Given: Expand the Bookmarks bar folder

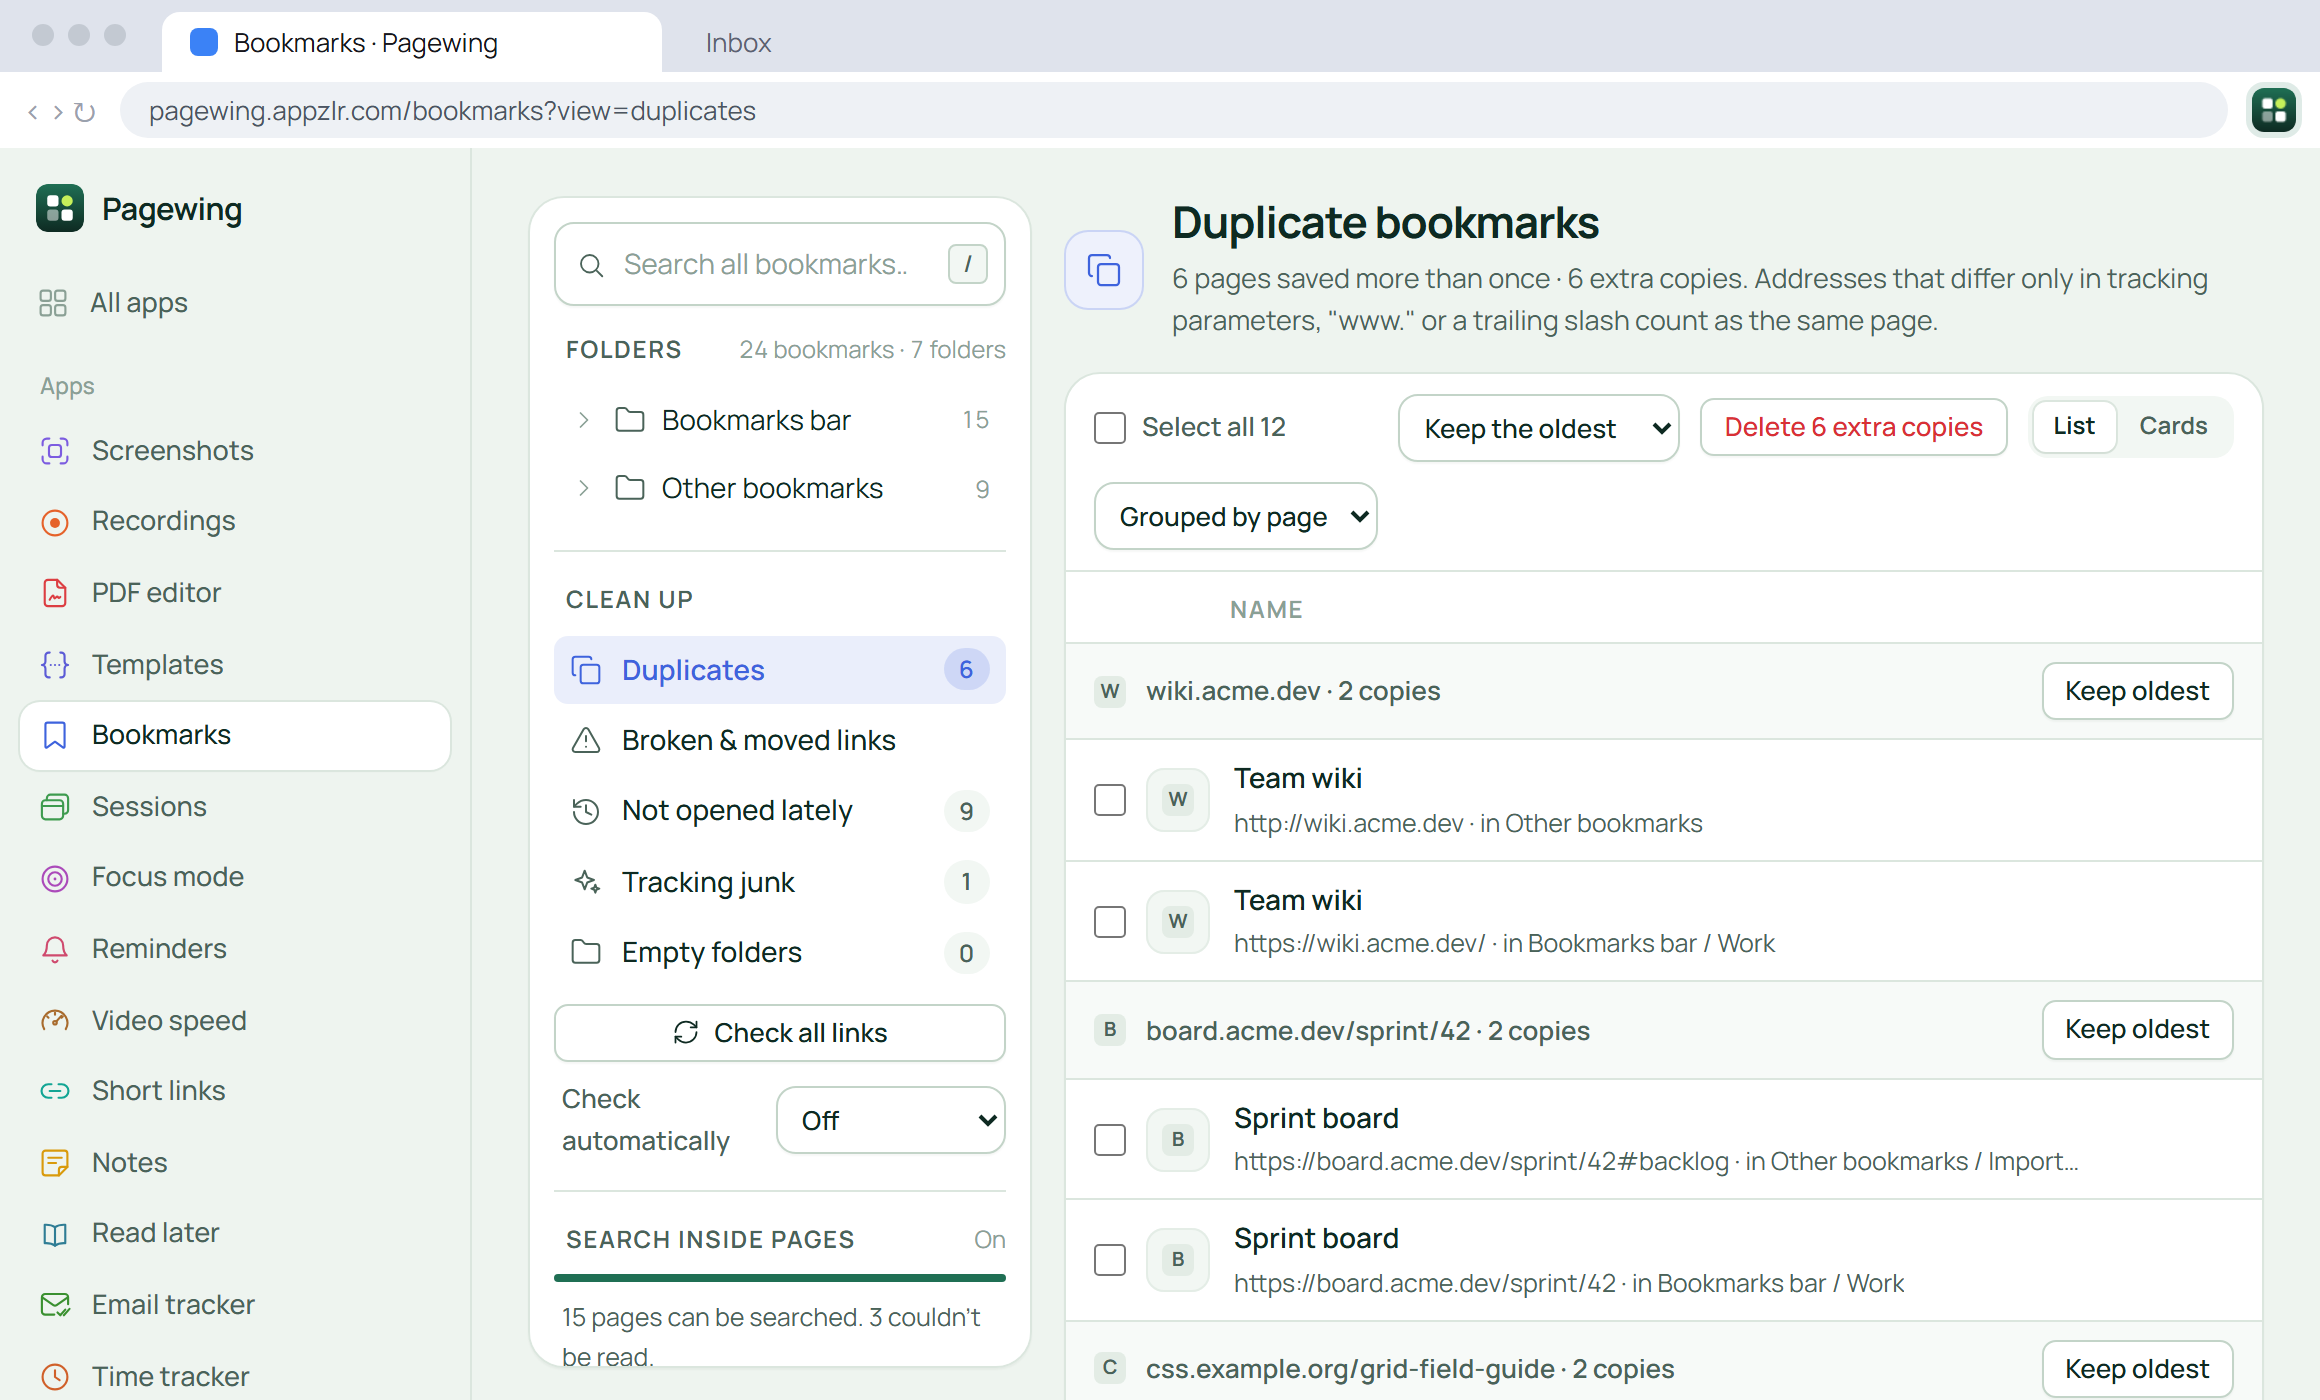Looking at the screenshot, I should coord(584,420).
